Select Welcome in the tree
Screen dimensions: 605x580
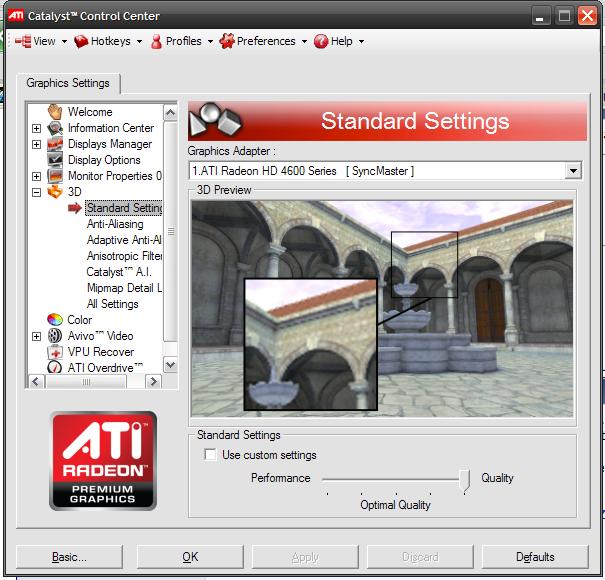(90, 112)
